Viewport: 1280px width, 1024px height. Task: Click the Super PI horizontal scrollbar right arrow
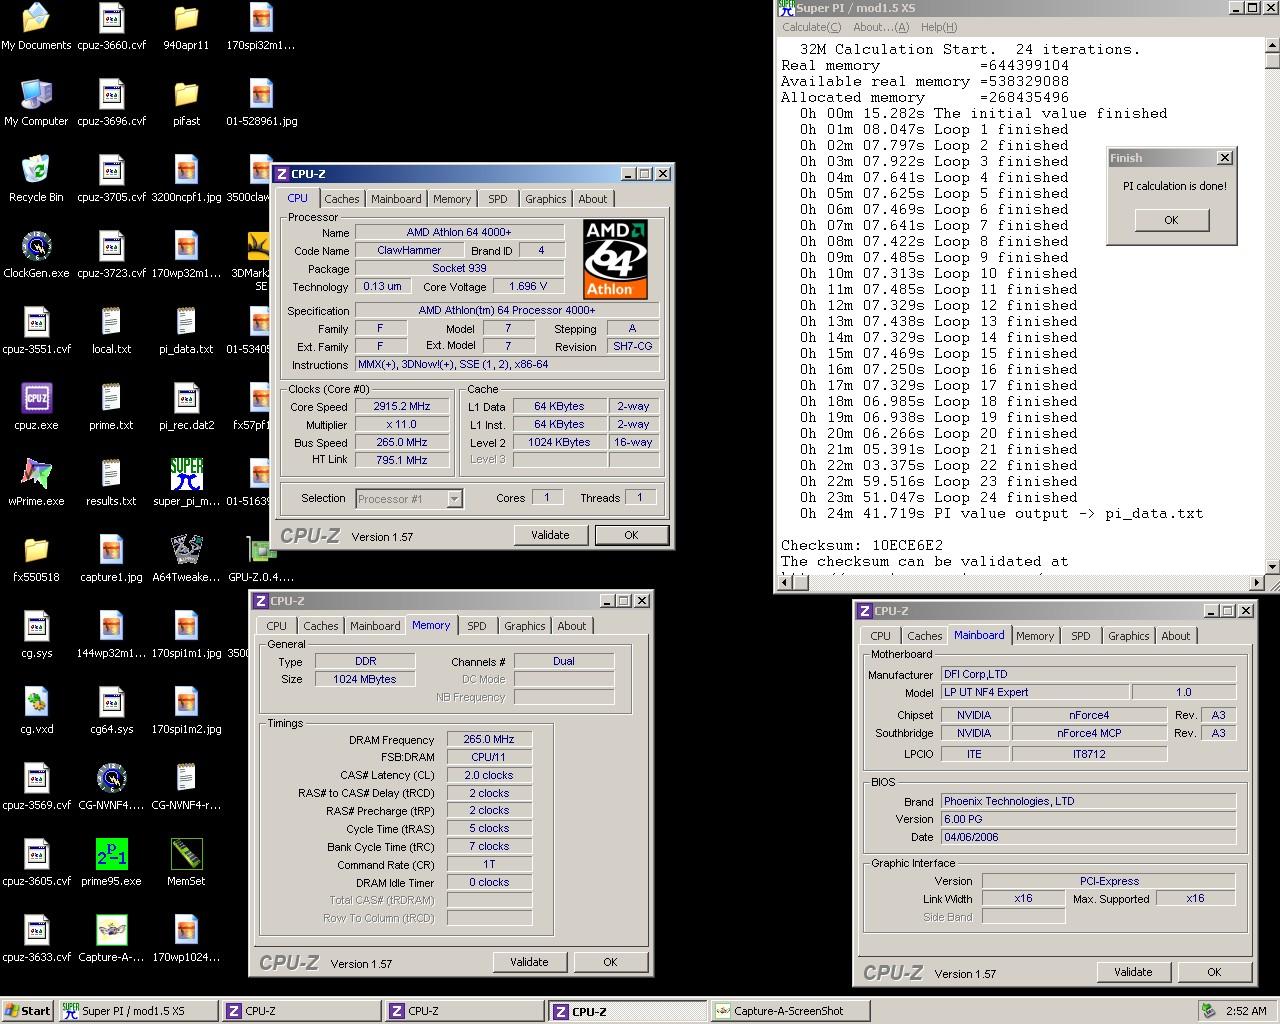[1256, 582]
